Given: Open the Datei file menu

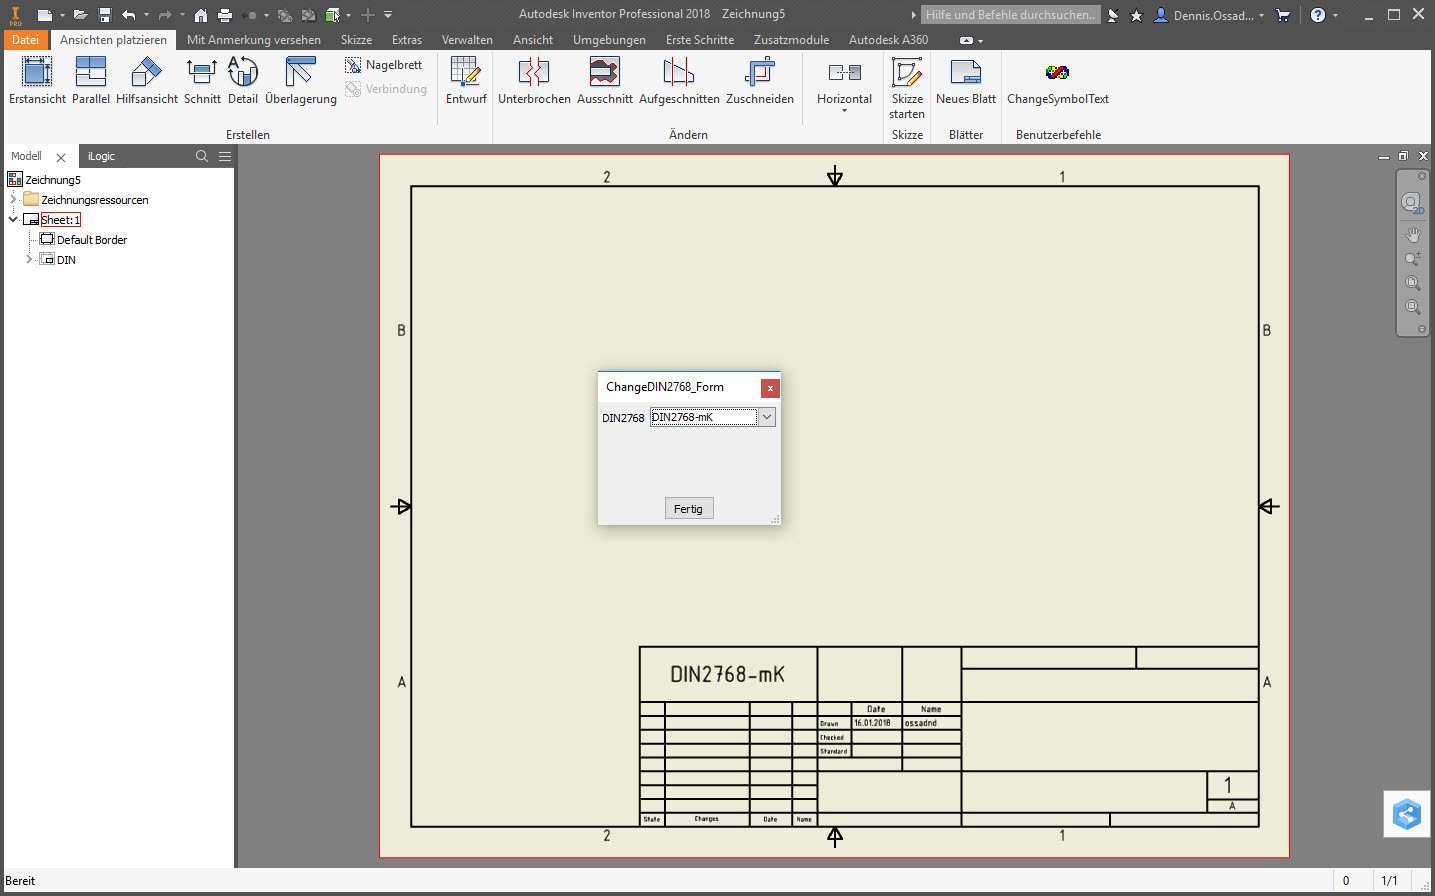Looking at the screenshot, I should coord(25,40).
